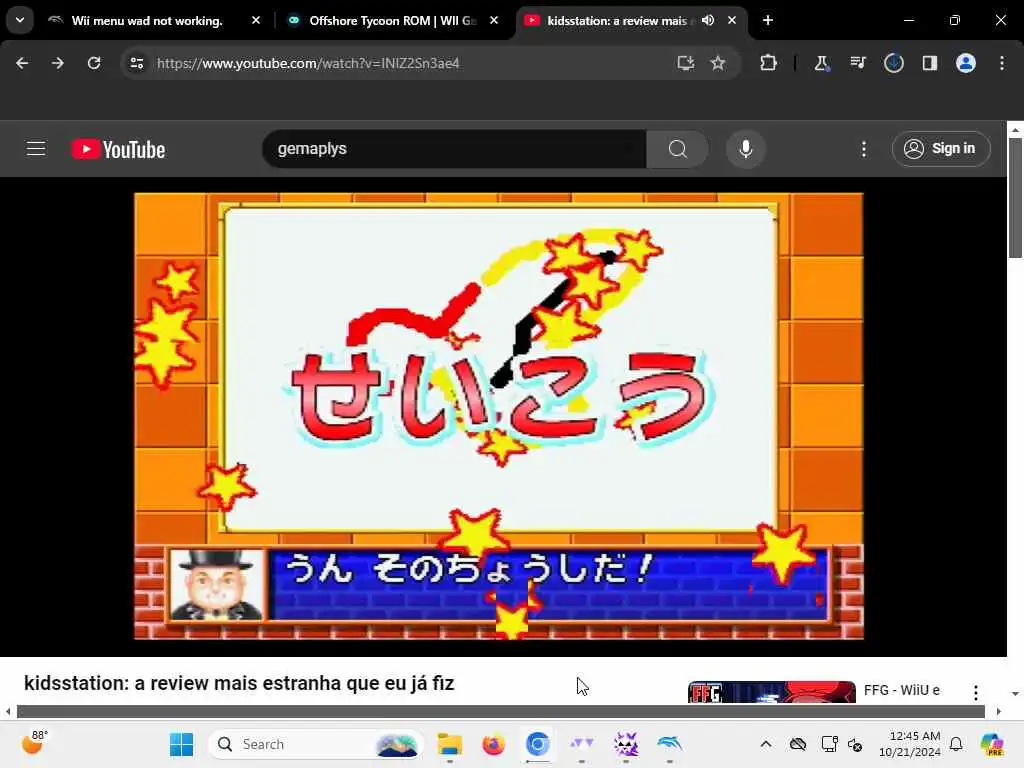Screen dimensions: 1024x768
Task: Close the kidsstation YouTube tab
Action: 732,20
